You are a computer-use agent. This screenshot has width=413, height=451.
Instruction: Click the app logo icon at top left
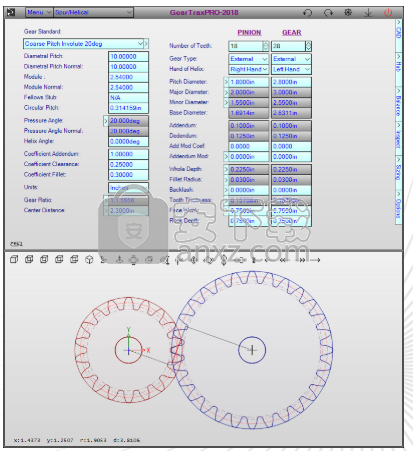[x=11, y=12]
